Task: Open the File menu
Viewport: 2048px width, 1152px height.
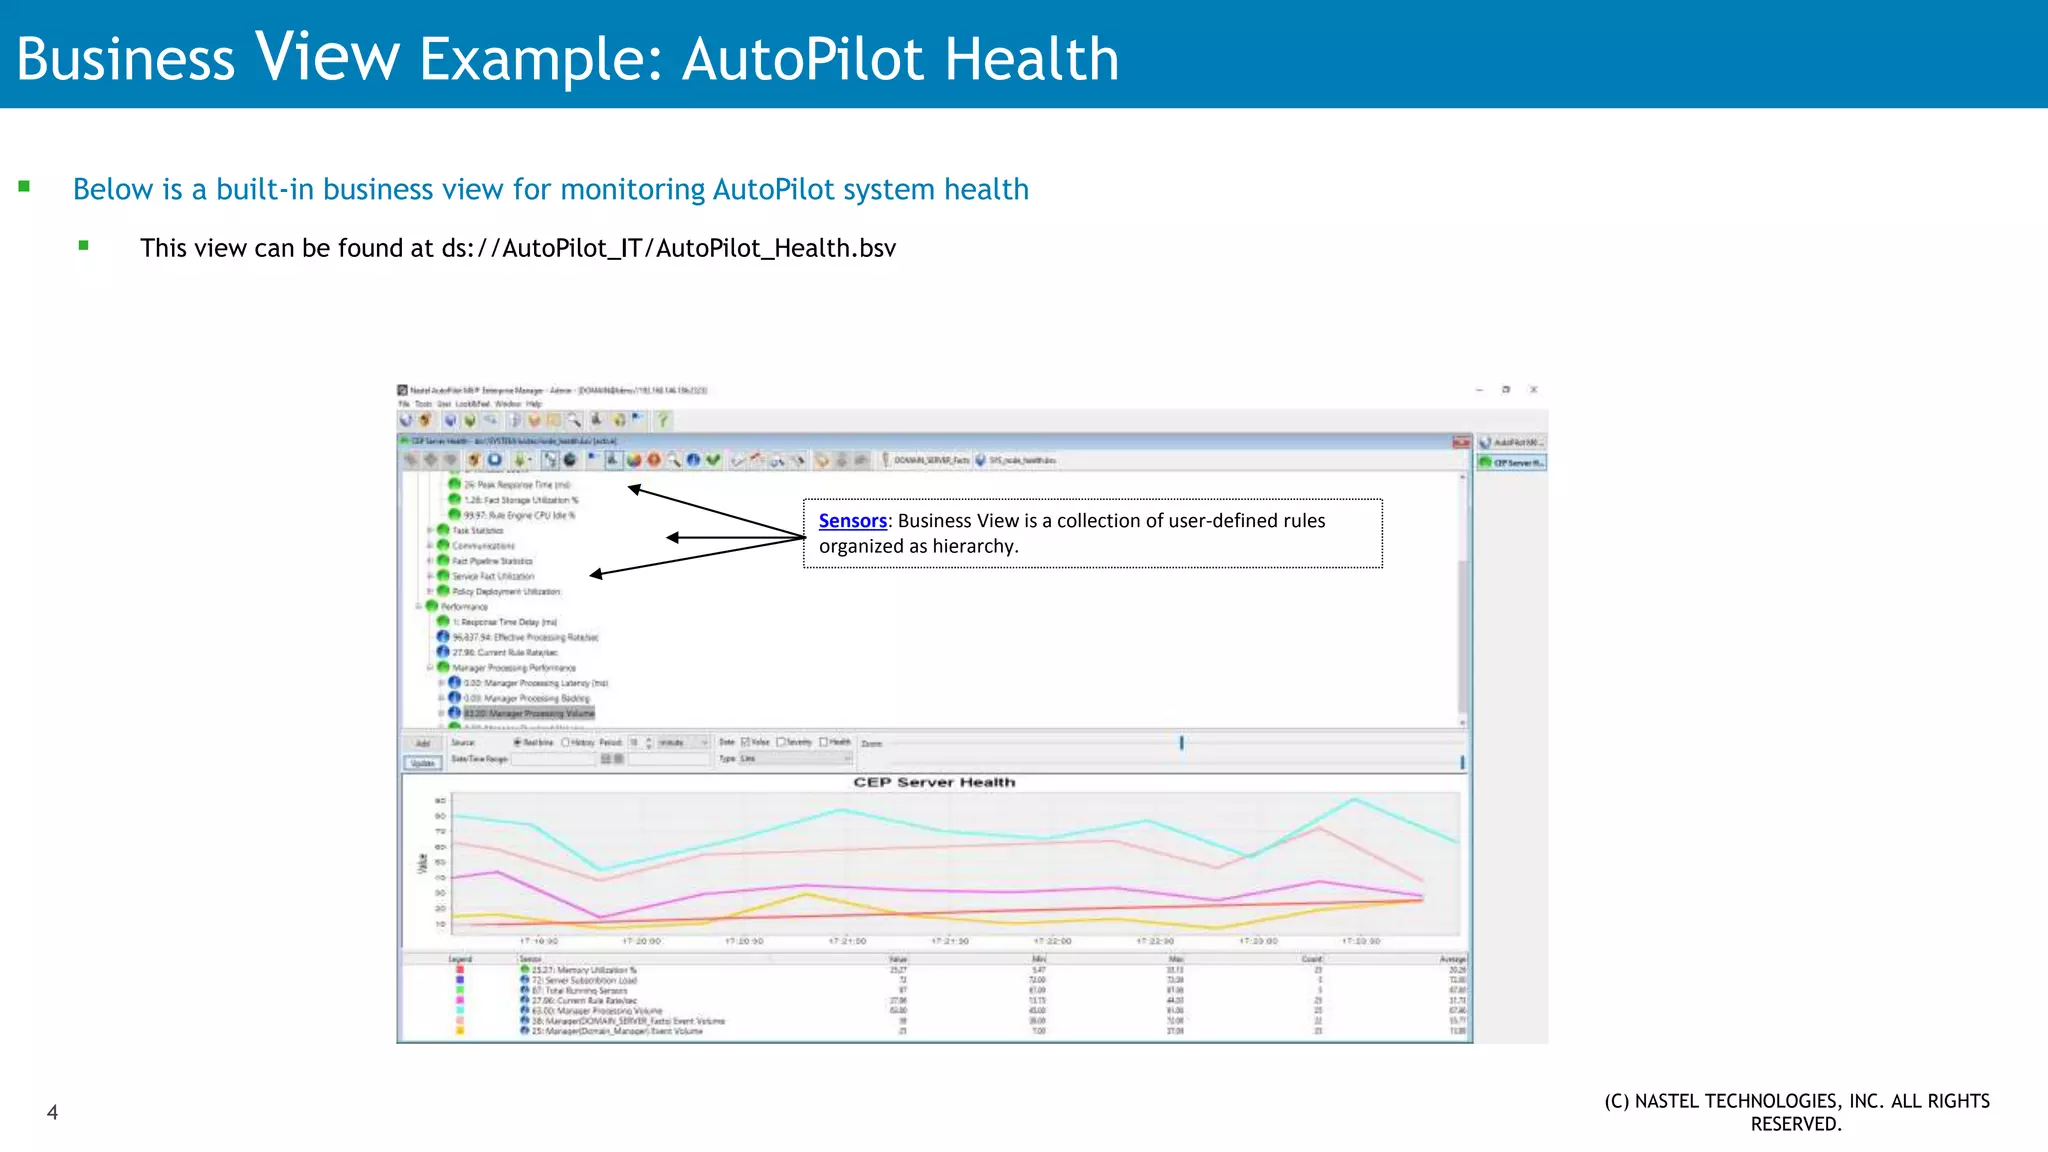Action: [x=404, y=404]
